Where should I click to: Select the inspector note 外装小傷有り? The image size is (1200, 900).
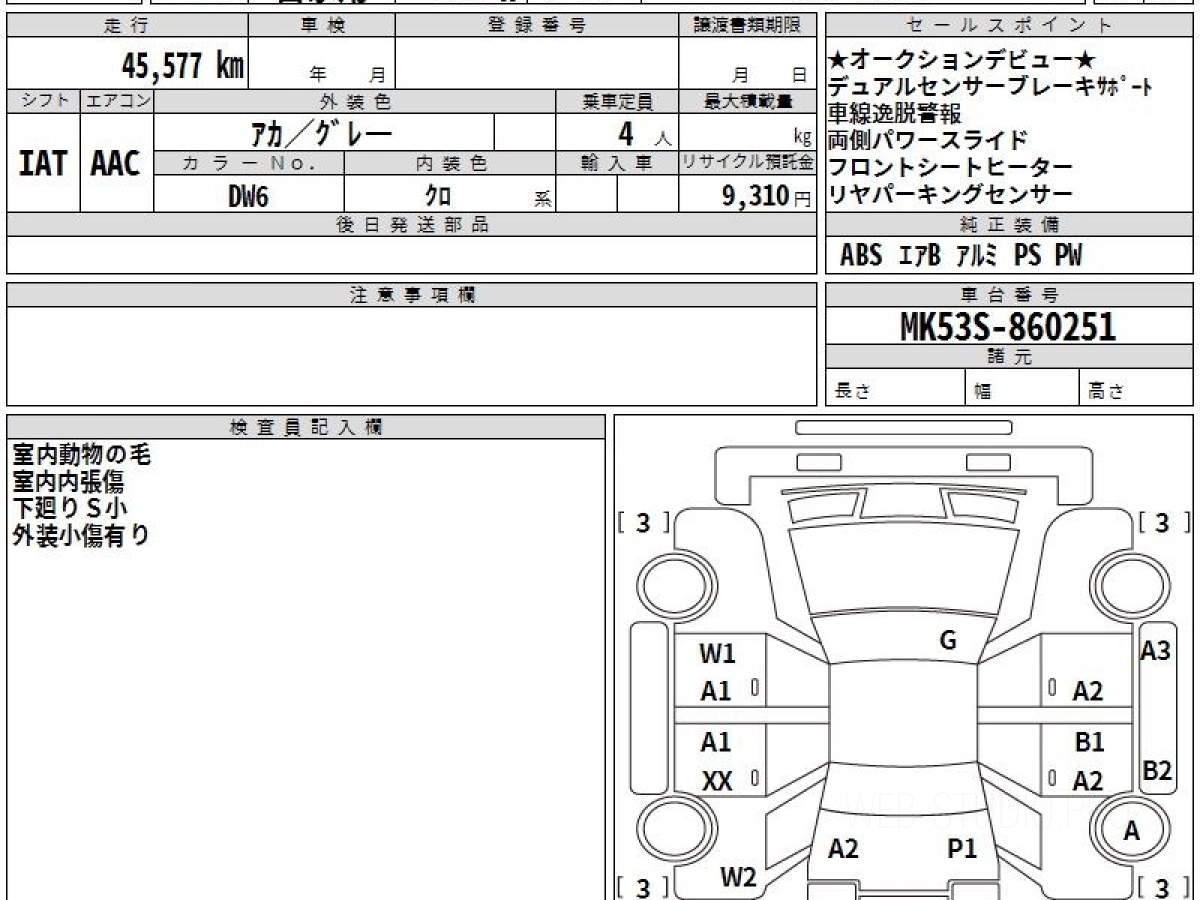81,536
